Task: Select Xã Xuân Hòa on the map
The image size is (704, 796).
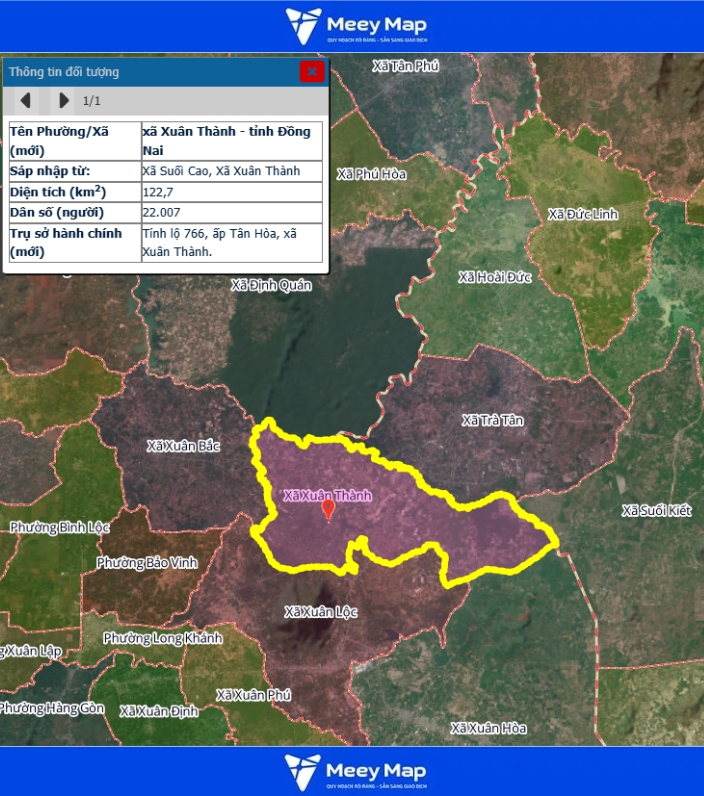Action: pos(488,728)
